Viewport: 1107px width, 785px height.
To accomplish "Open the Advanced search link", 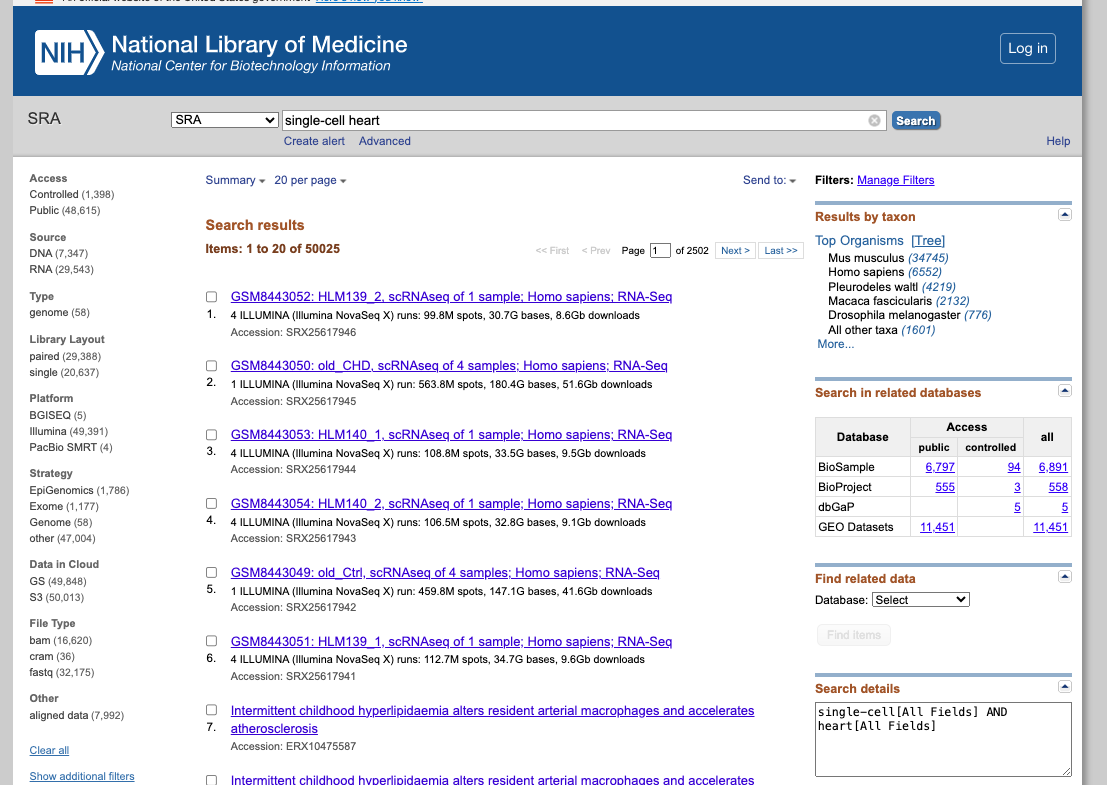I will click(x=385, y=141).
